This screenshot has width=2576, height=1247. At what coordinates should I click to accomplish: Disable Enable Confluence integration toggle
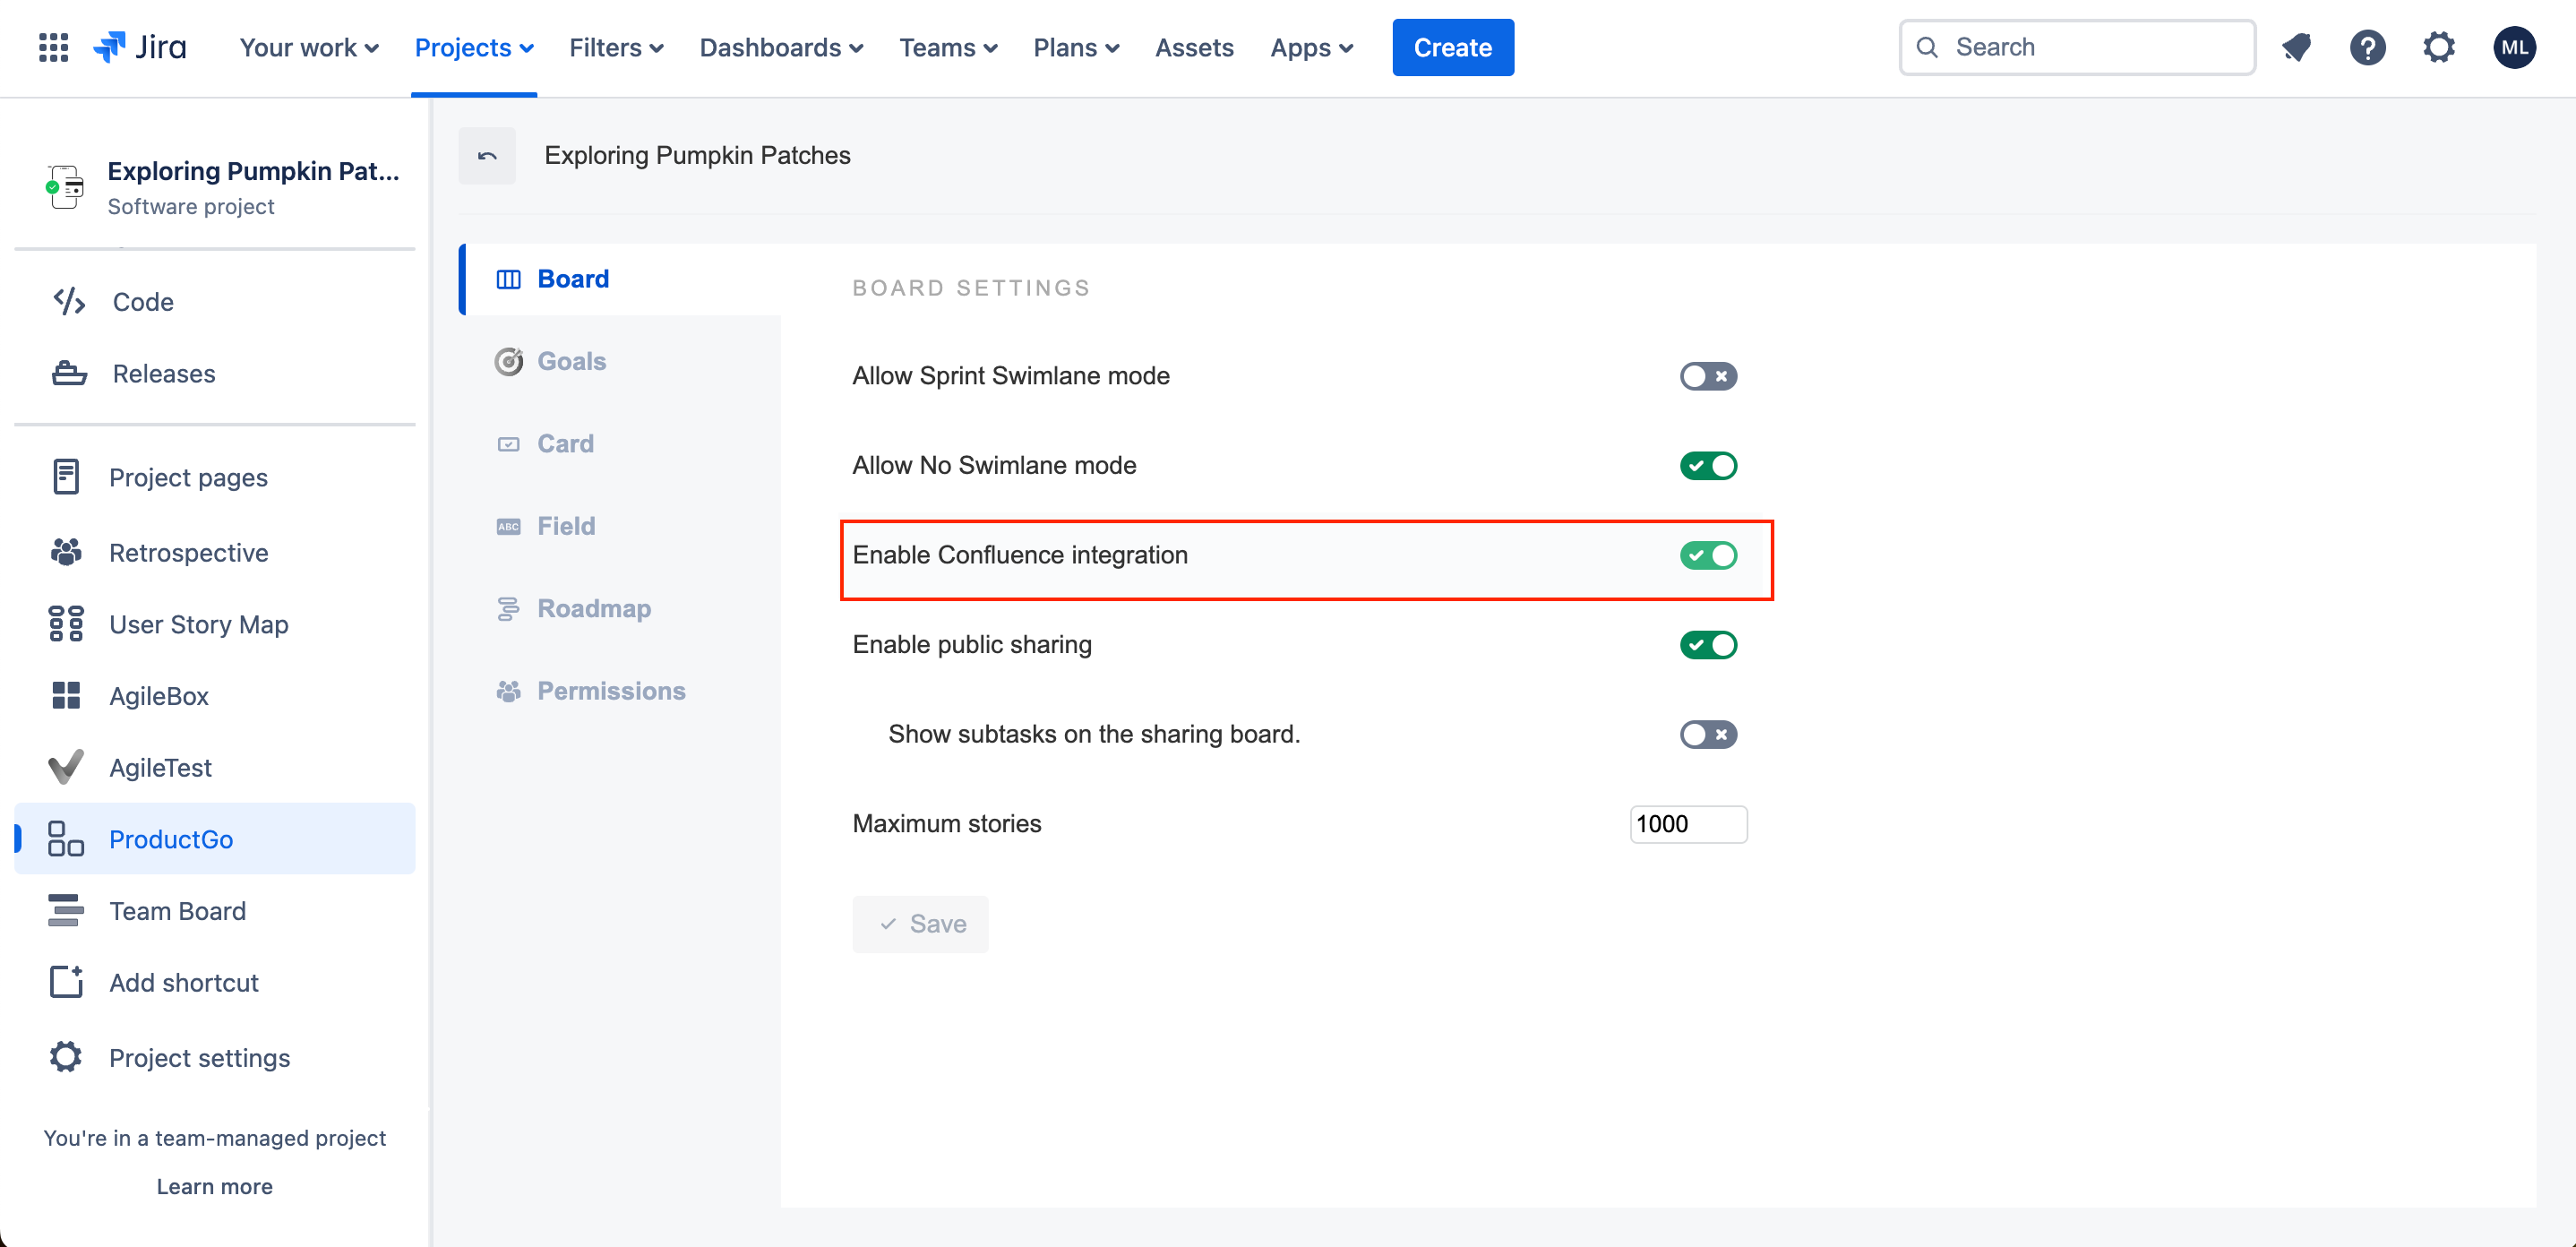pos(1708,555)
